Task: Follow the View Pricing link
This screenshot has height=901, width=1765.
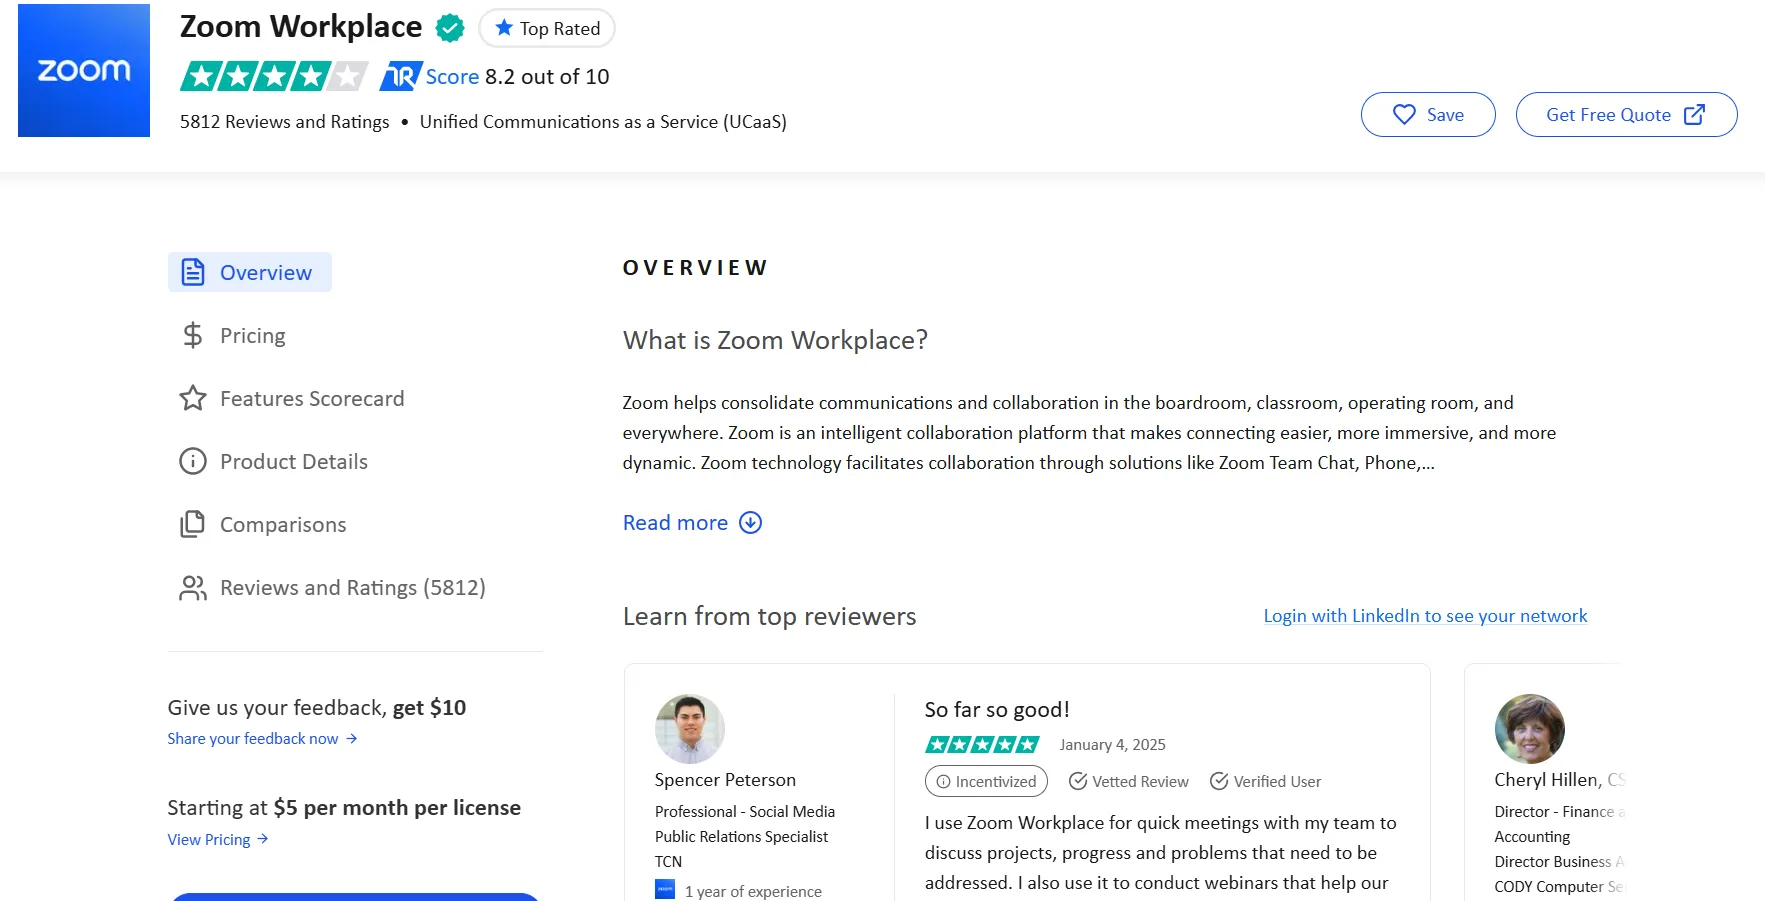Action: [x=211, y=839]
